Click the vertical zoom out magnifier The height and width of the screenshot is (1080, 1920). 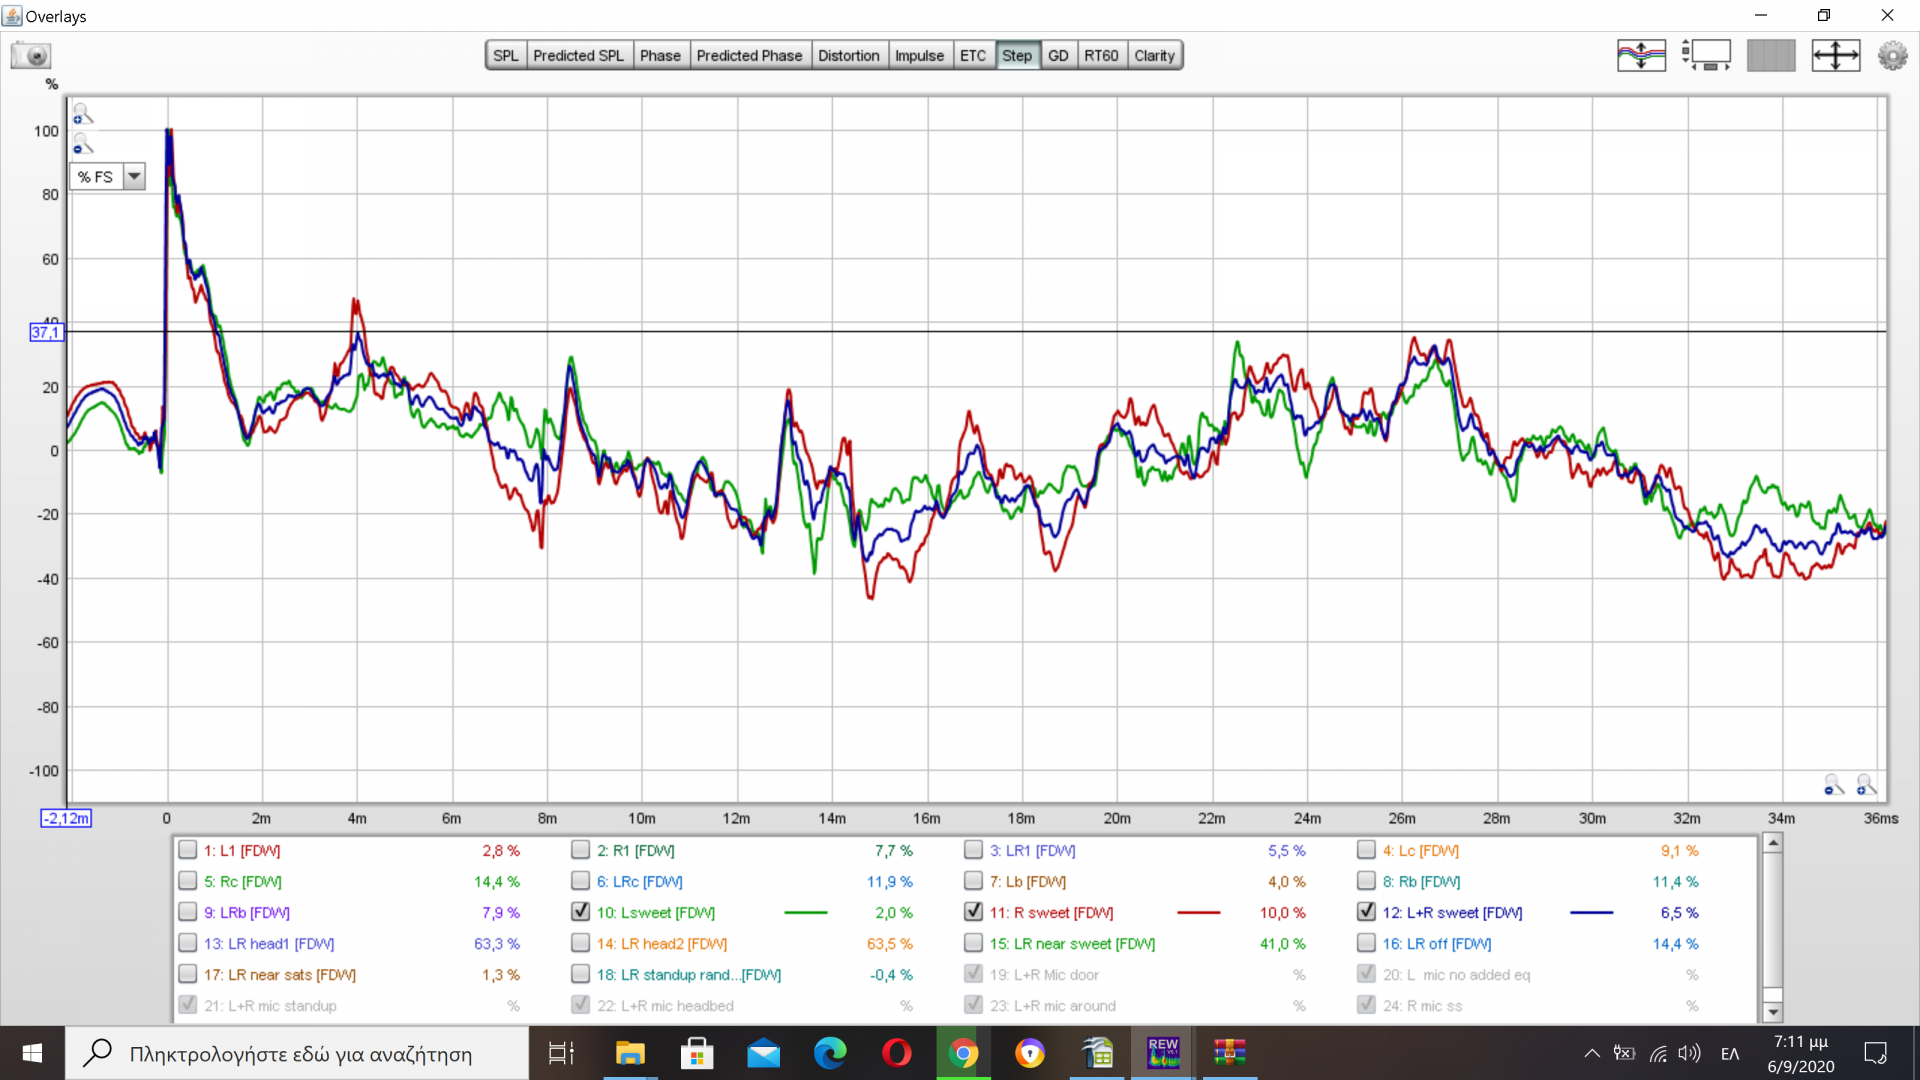click(83, 145)
